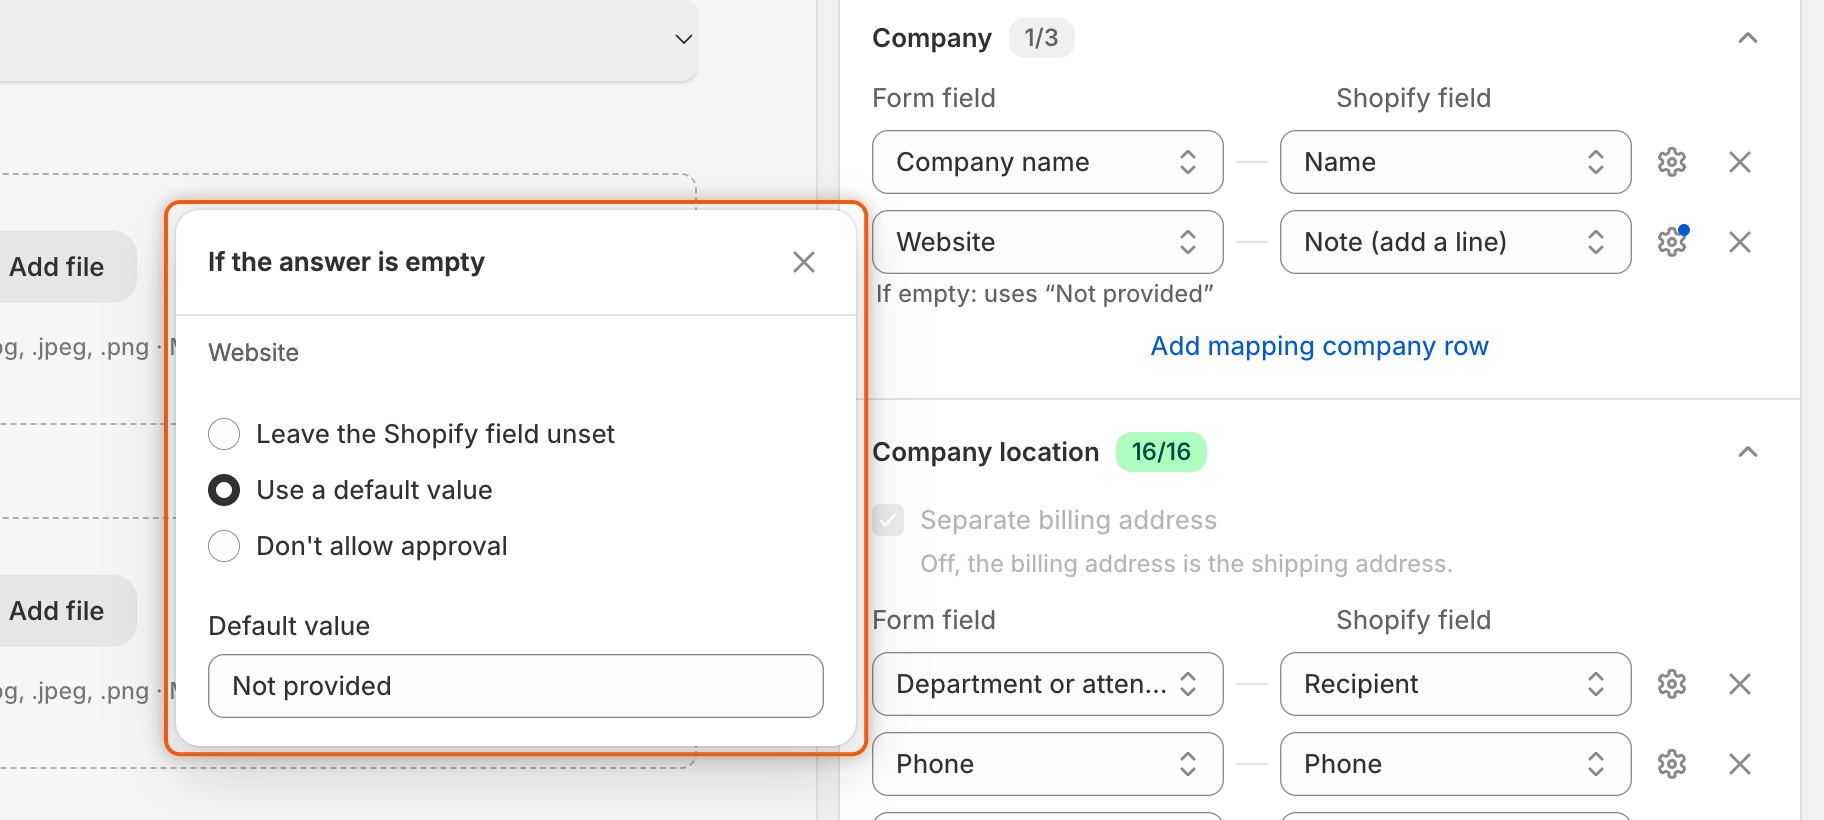Select 'Use a default value' radio option
Viewport: 1824px width, 820px height.
coord(224,490)
